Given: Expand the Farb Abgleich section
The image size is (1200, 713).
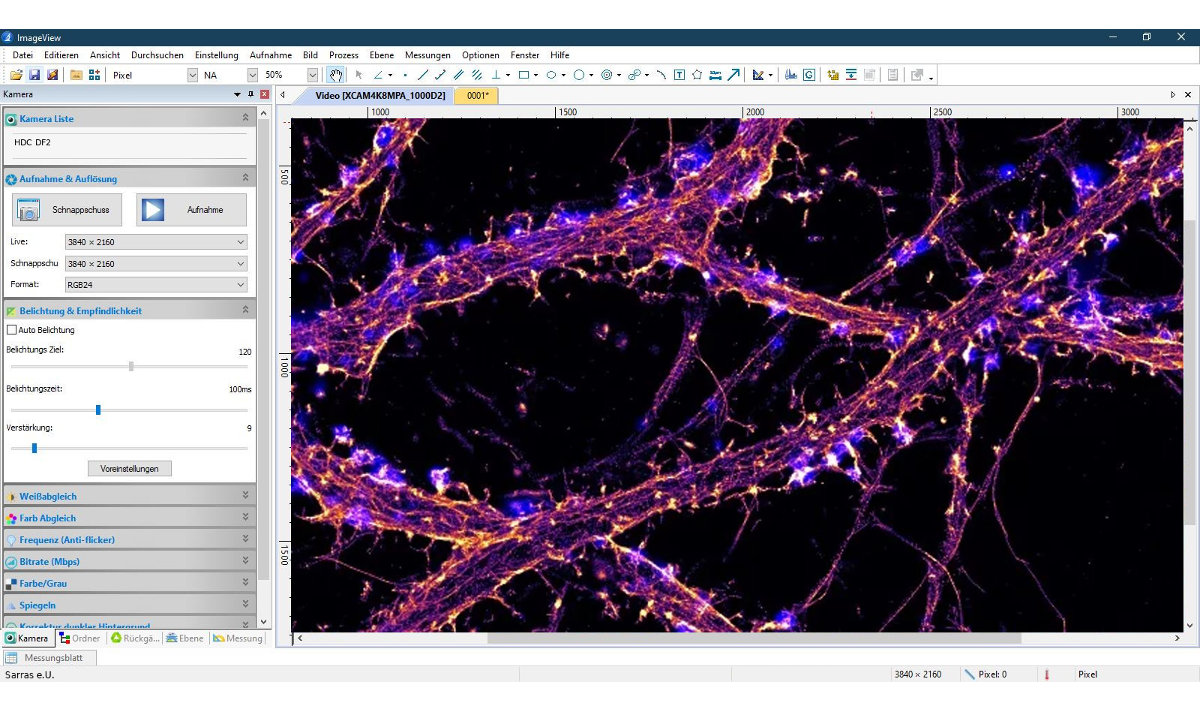Looking at the screenshot, I should coord(128,518).
